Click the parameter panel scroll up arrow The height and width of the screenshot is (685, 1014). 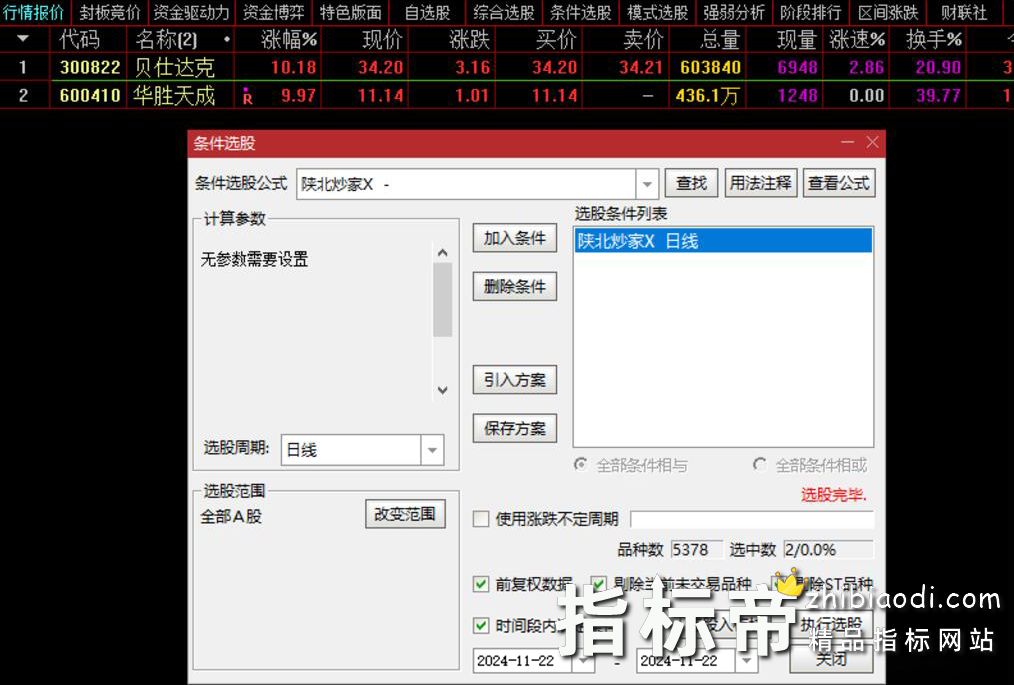pos(442,253)
